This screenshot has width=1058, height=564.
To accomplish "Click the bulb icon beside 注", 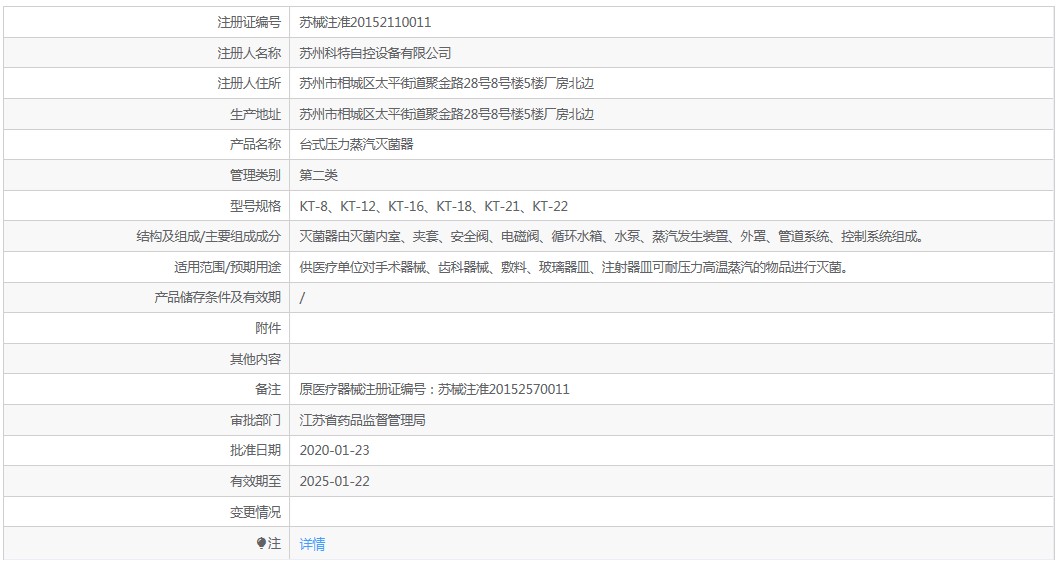I will pyautogui.click(x=261, y=543).
